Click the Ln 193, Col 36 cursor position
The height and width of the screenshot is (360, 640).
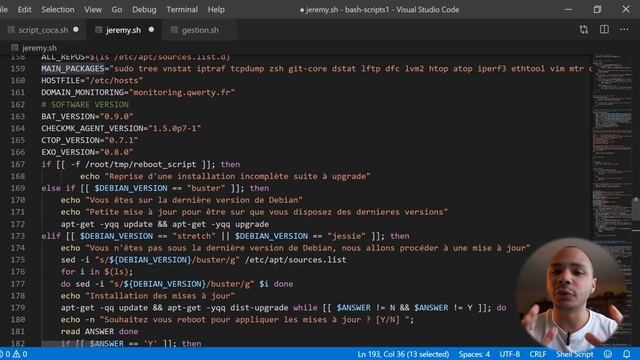pyautogui.click(x=403, y=354)
